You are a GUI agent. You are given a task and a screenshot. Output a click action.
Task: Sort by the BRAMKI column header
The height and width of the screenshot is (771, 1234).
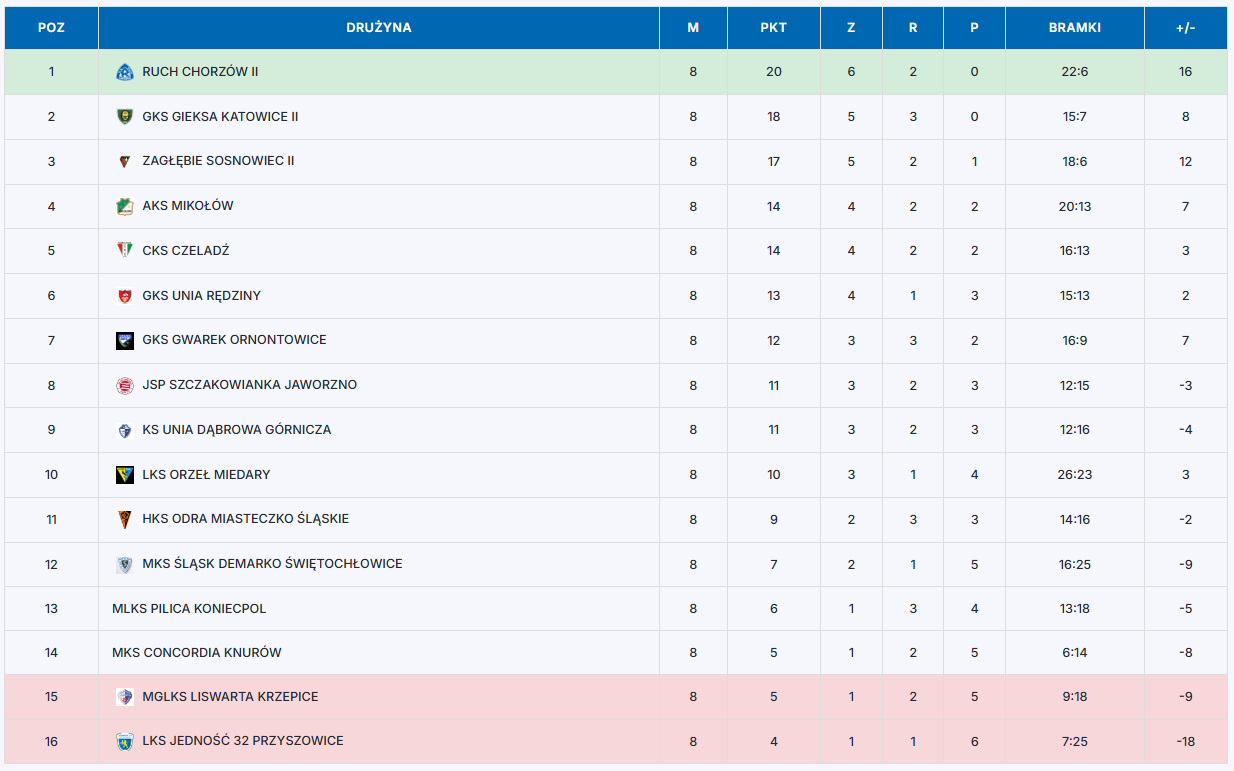pyautogui.click(x=1074, y=28)
